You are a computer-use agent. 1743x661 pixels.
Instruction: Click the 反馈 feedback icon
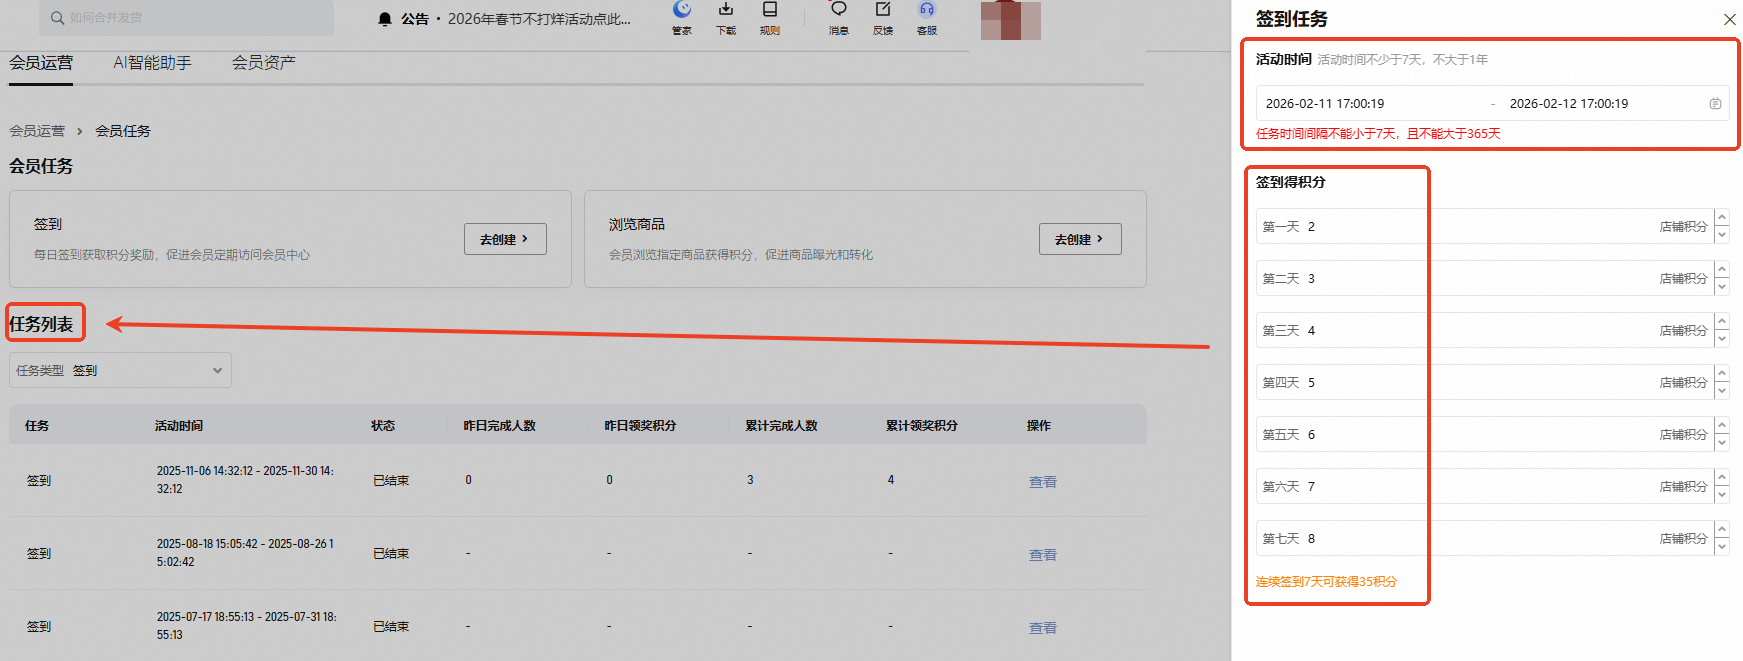point(883,11)
